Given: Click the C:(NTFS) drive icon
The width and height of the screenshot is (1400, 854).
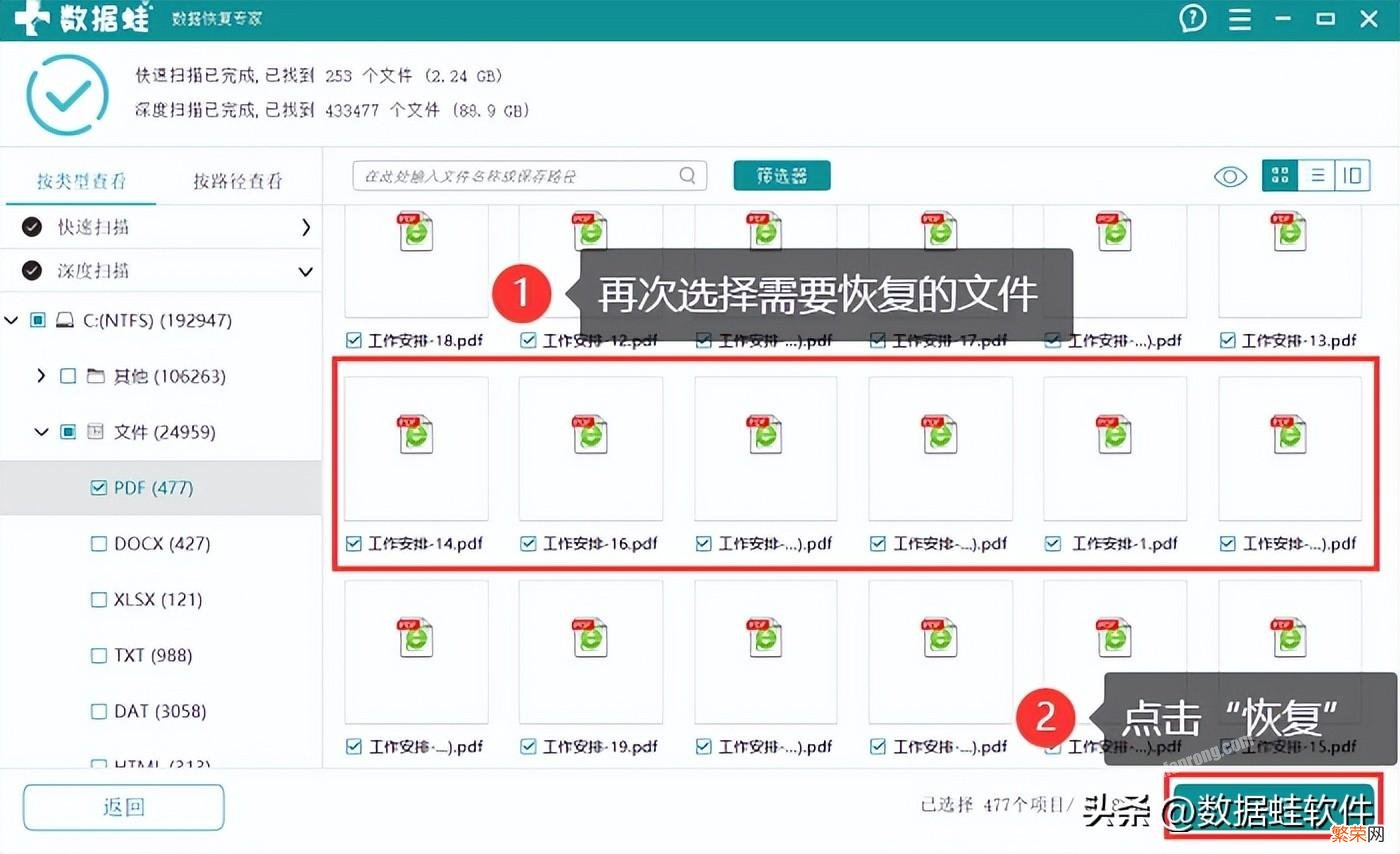Looking at the screenshot, I should coord(65,321).
